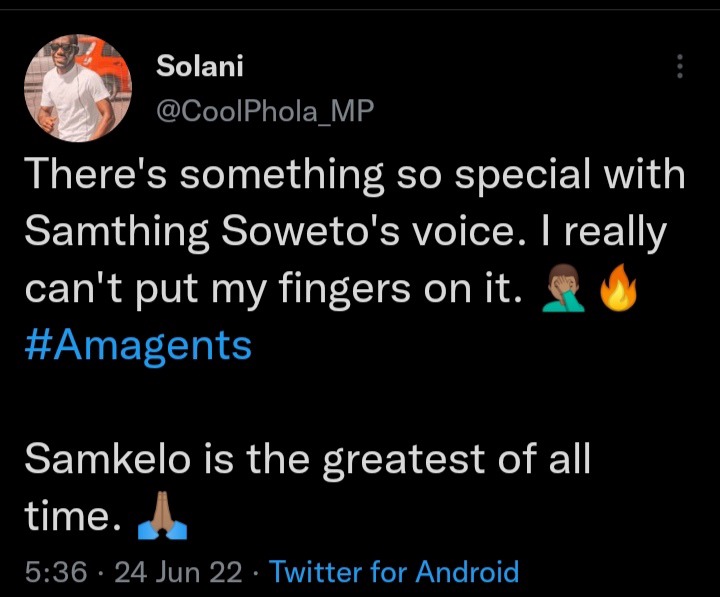Viewport: 720px width, 597px height.
Task: Open the #Amagents hashtag
Action: 138,346
